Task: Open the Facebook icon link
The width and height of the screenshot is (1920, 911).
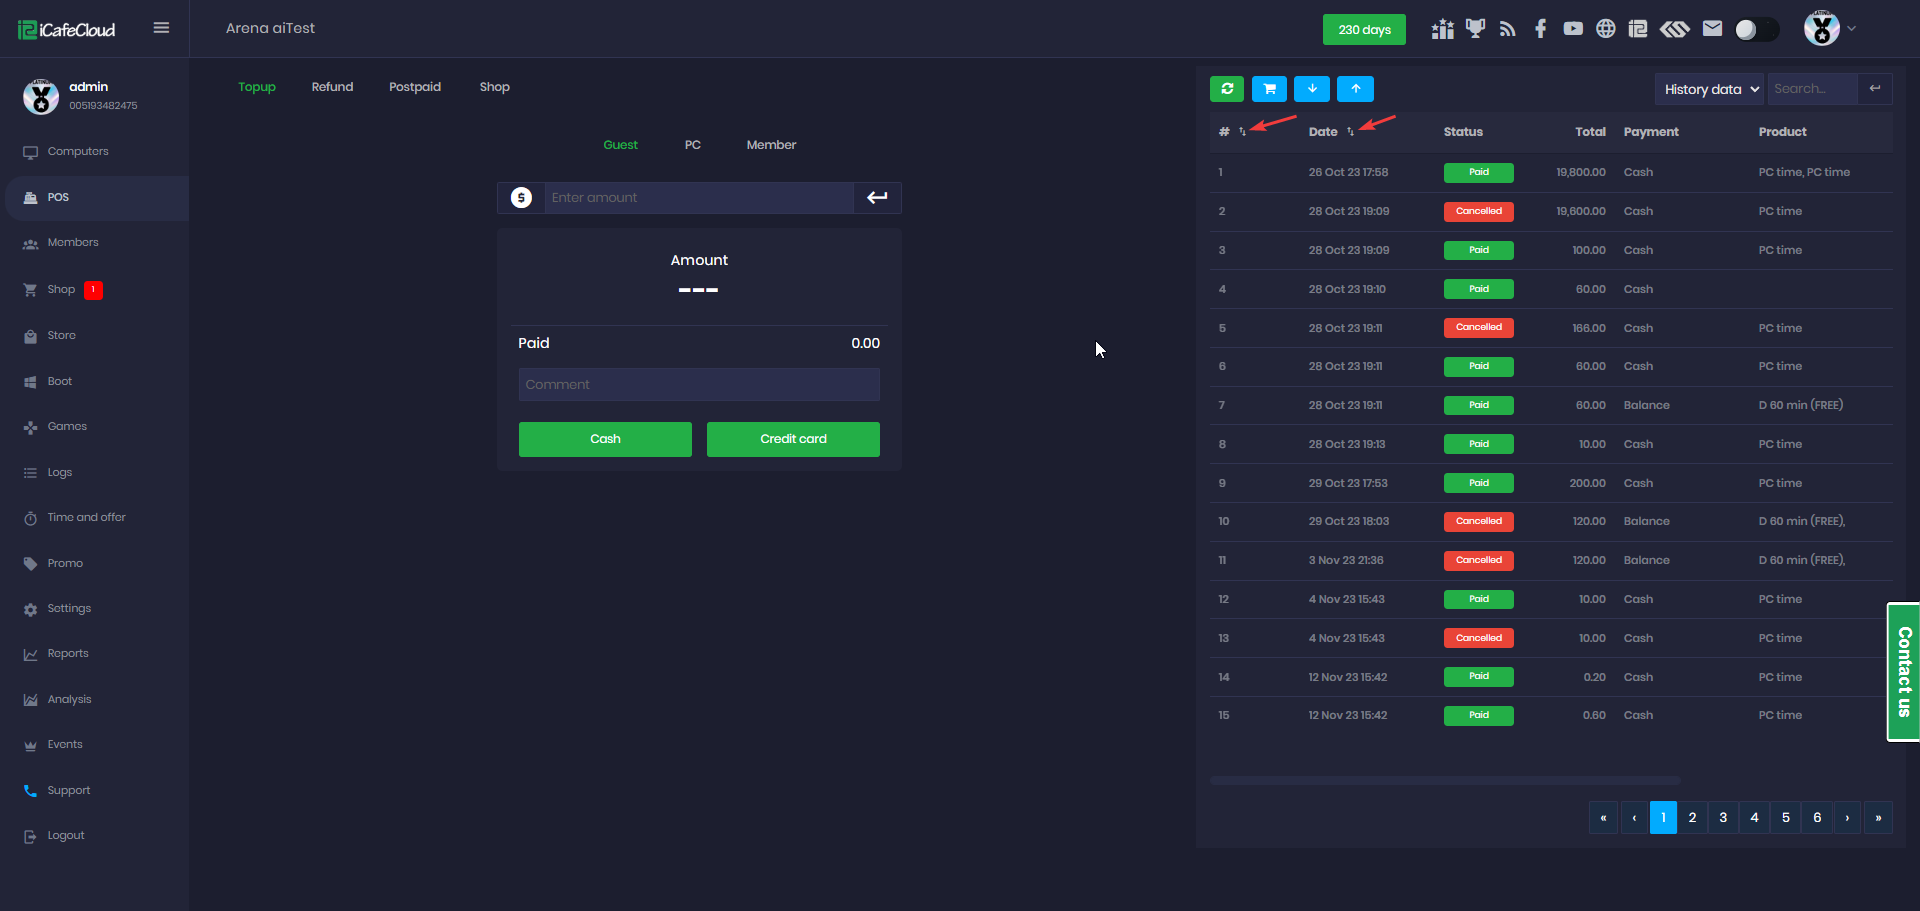Action: click(1540, 29)
